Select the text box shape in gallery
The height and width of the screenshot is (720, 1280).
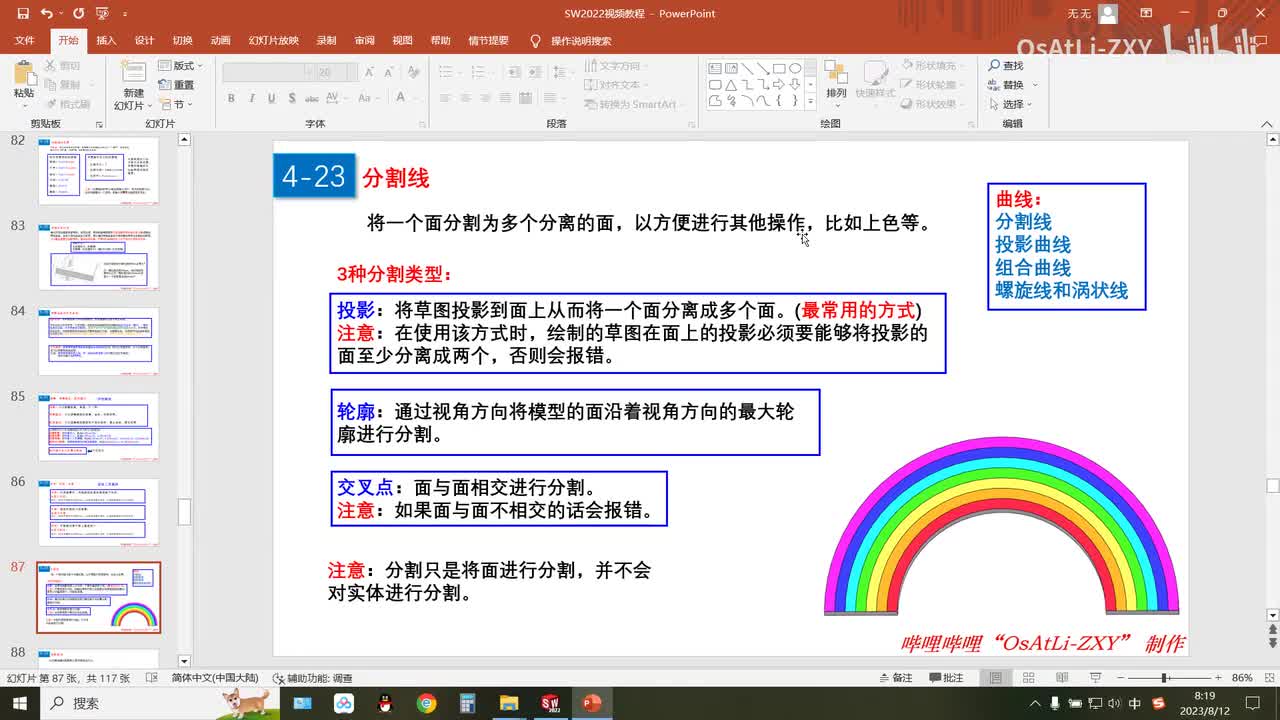(715, 68)
